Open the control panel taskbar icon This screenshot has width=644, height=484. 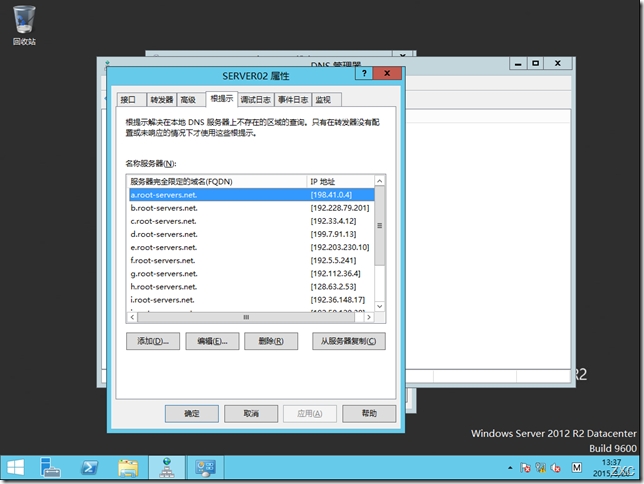click(205, 467)
